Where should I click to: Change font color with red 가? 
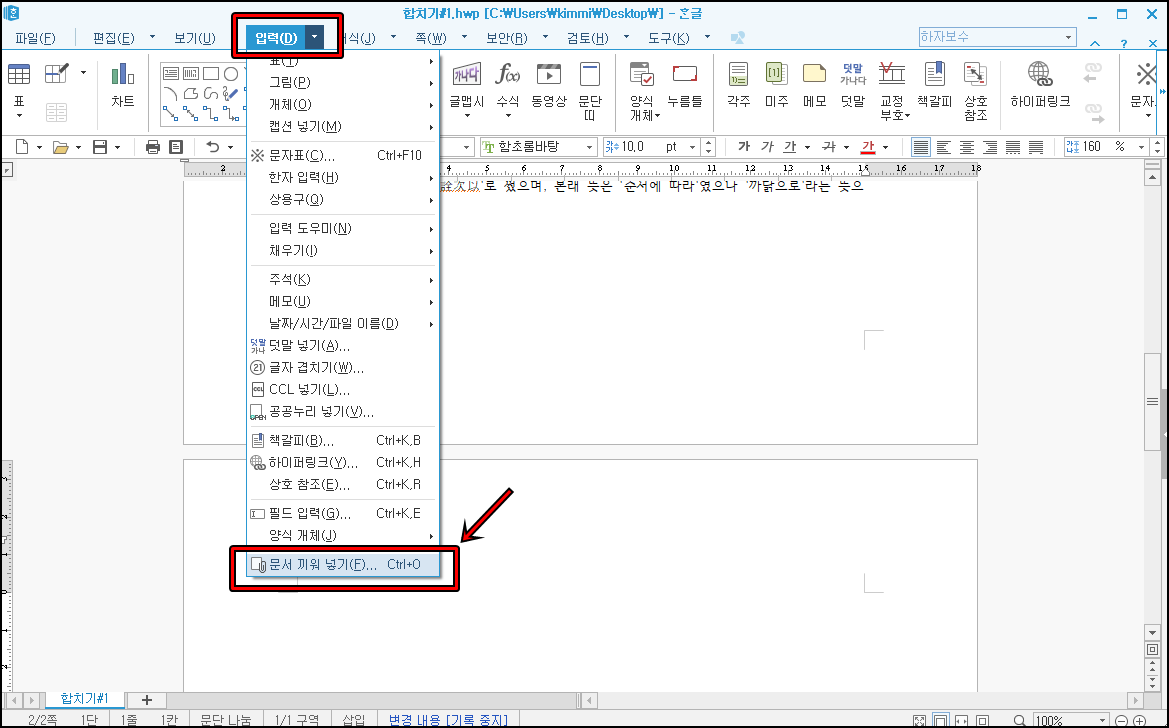(x=867, y=147)
